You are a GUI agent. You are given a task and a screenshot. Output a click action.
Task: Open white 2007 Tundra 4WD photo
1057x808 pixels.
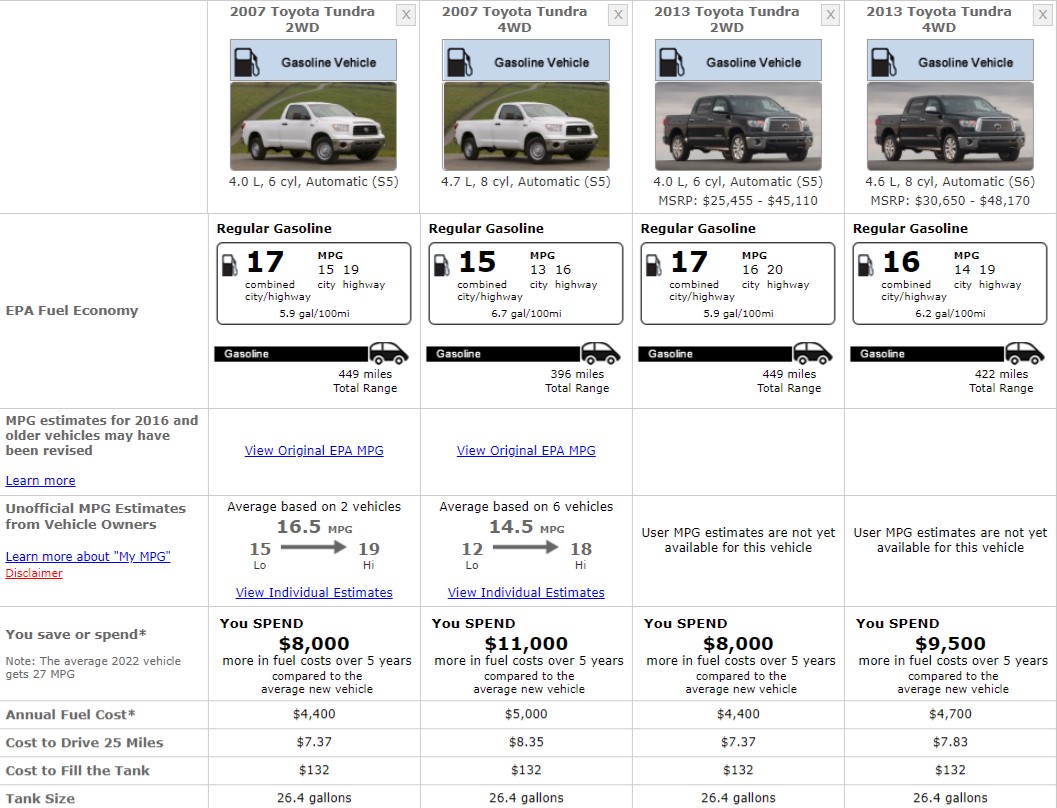coord(526,126)
